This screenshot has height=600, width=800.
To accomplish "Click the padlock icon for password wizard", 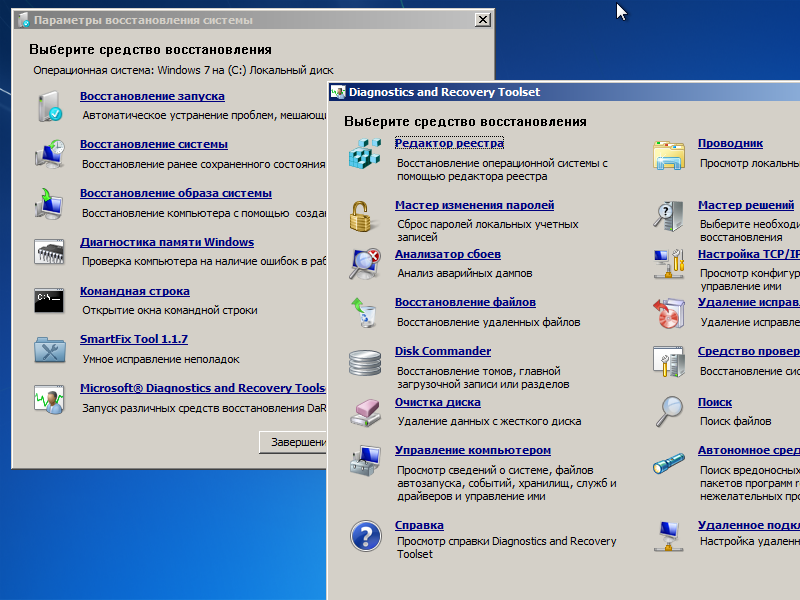I will click(x=362, y=216).
